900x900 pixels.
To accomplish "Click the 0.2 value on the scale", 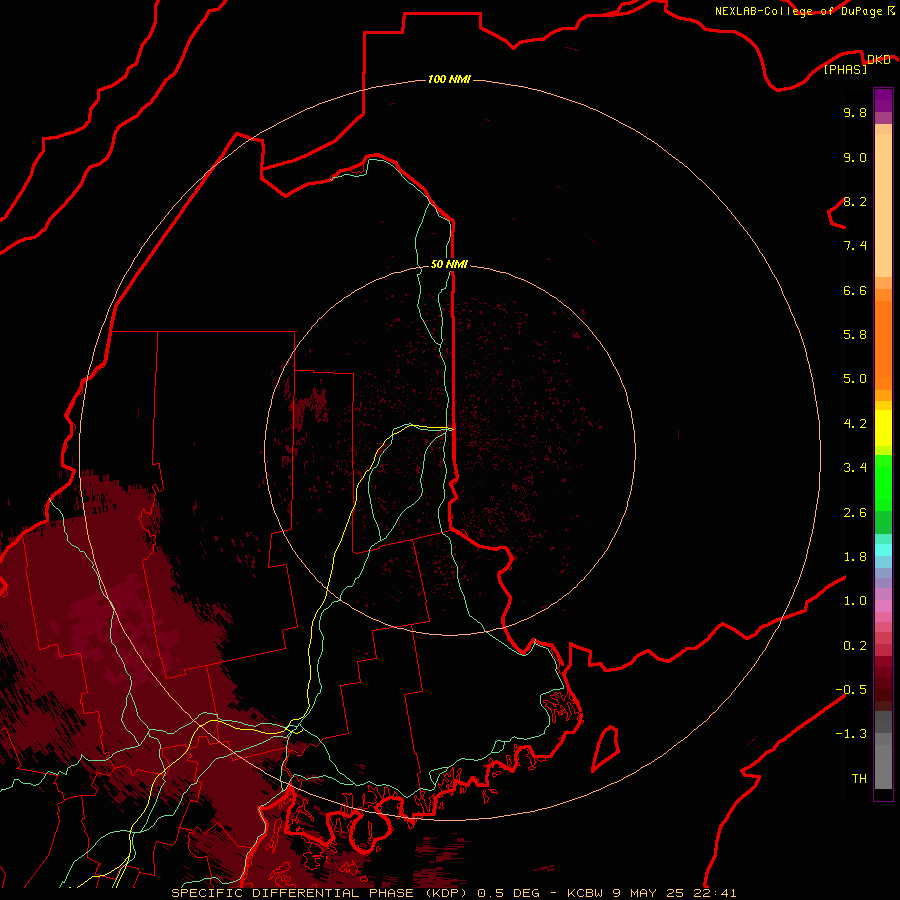I will 855,646.
